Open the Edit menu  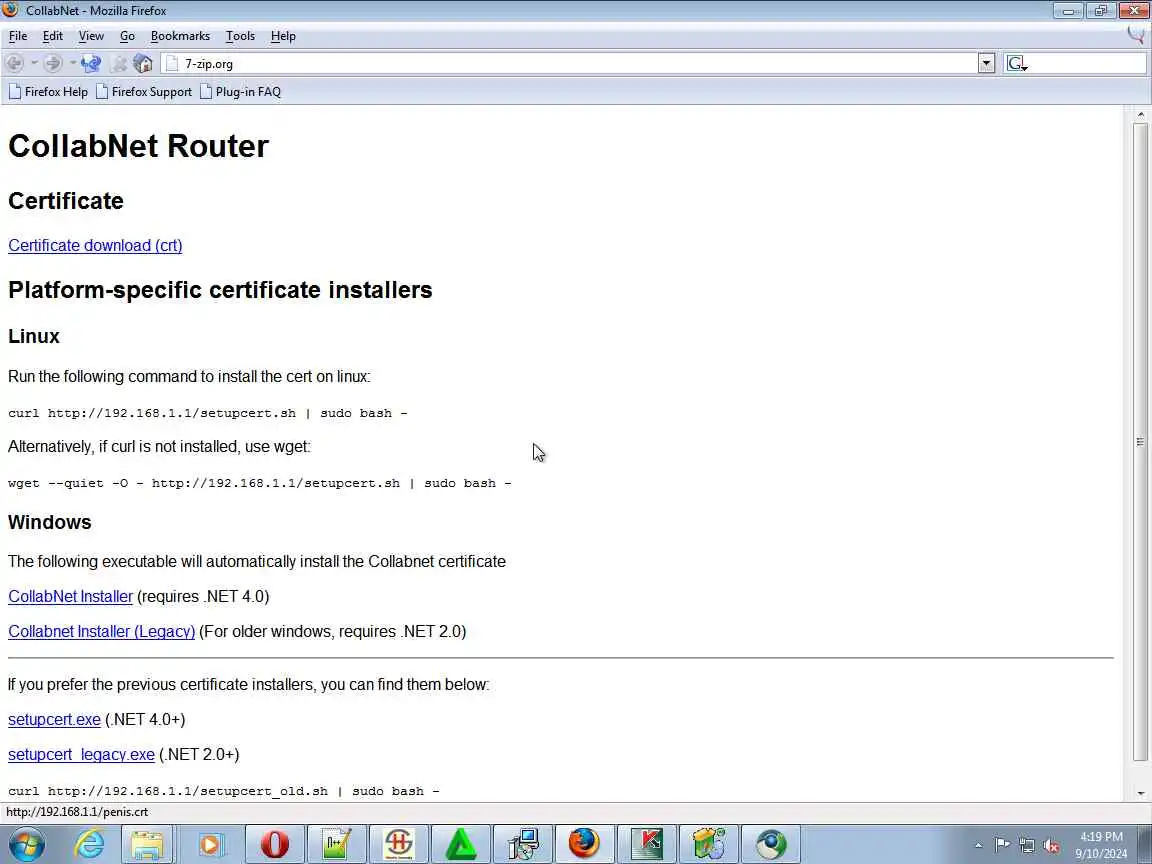point(52,36)
